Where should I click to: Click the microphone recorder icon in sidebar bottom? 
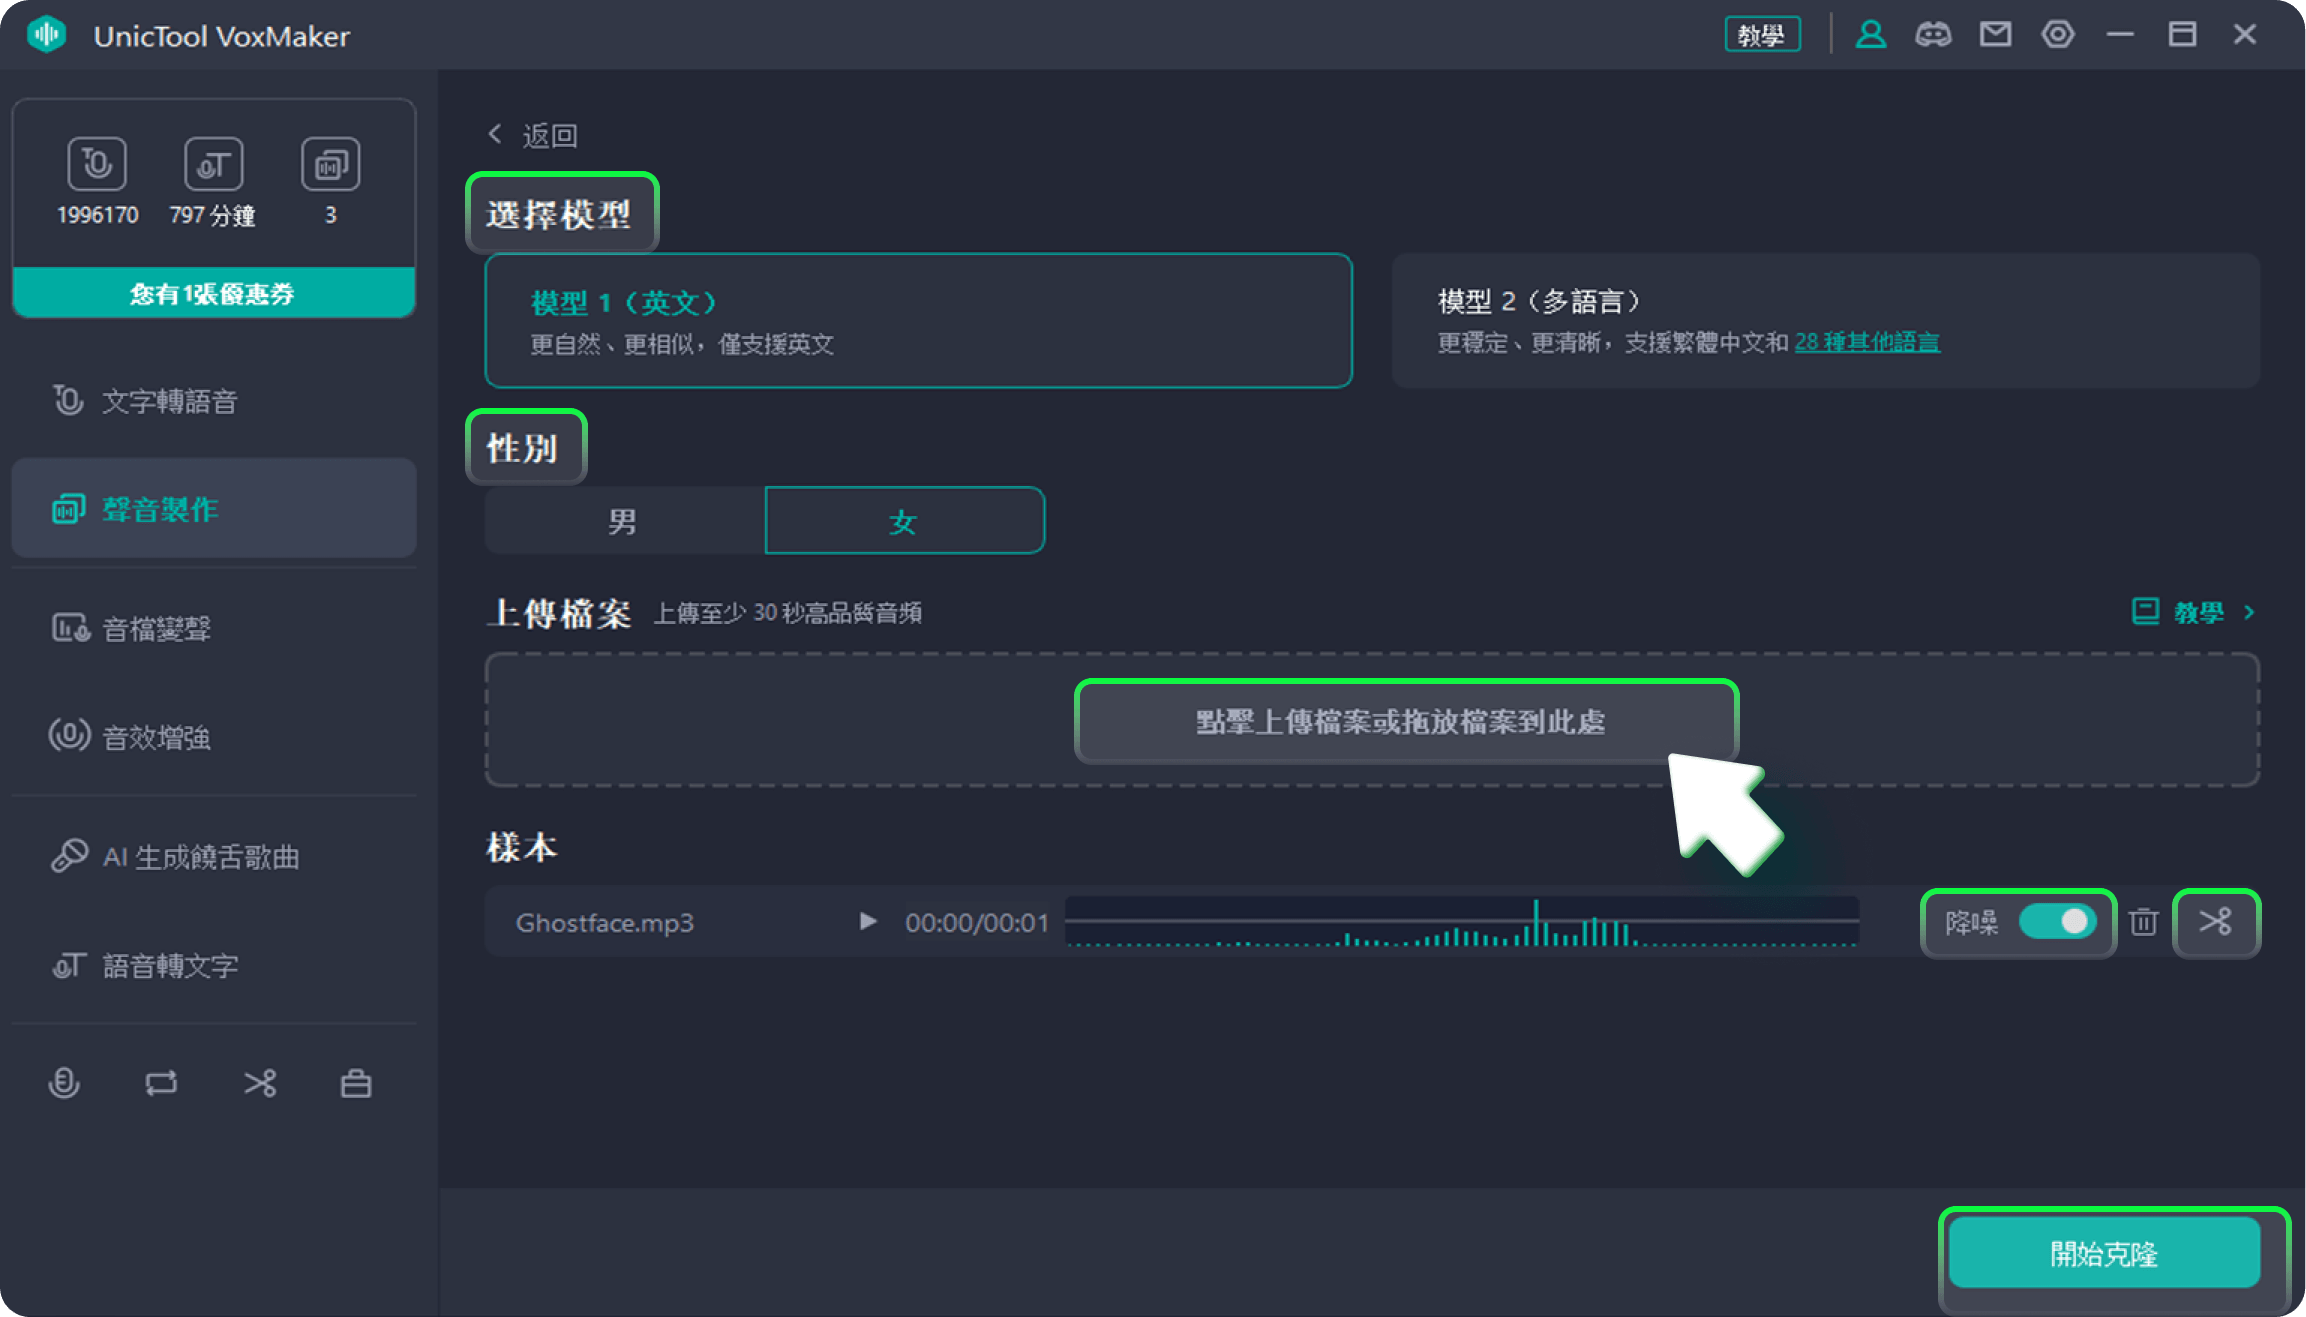[x=64, y=1083]
